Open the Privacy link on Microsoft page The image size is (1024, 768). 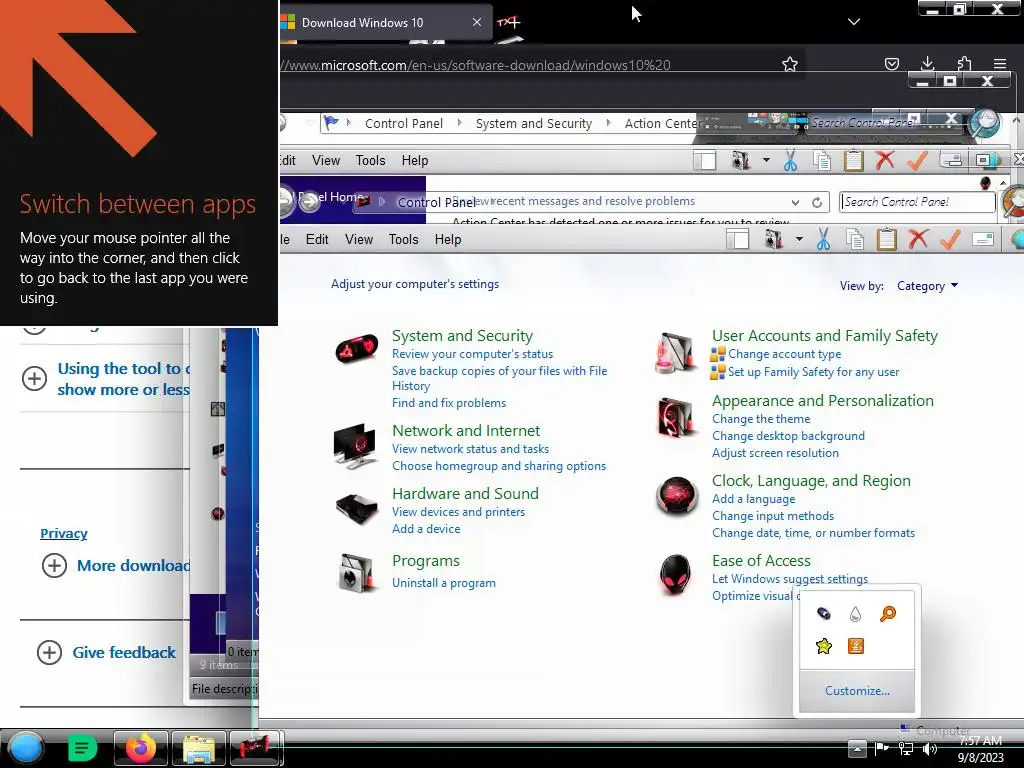point(63,534)
